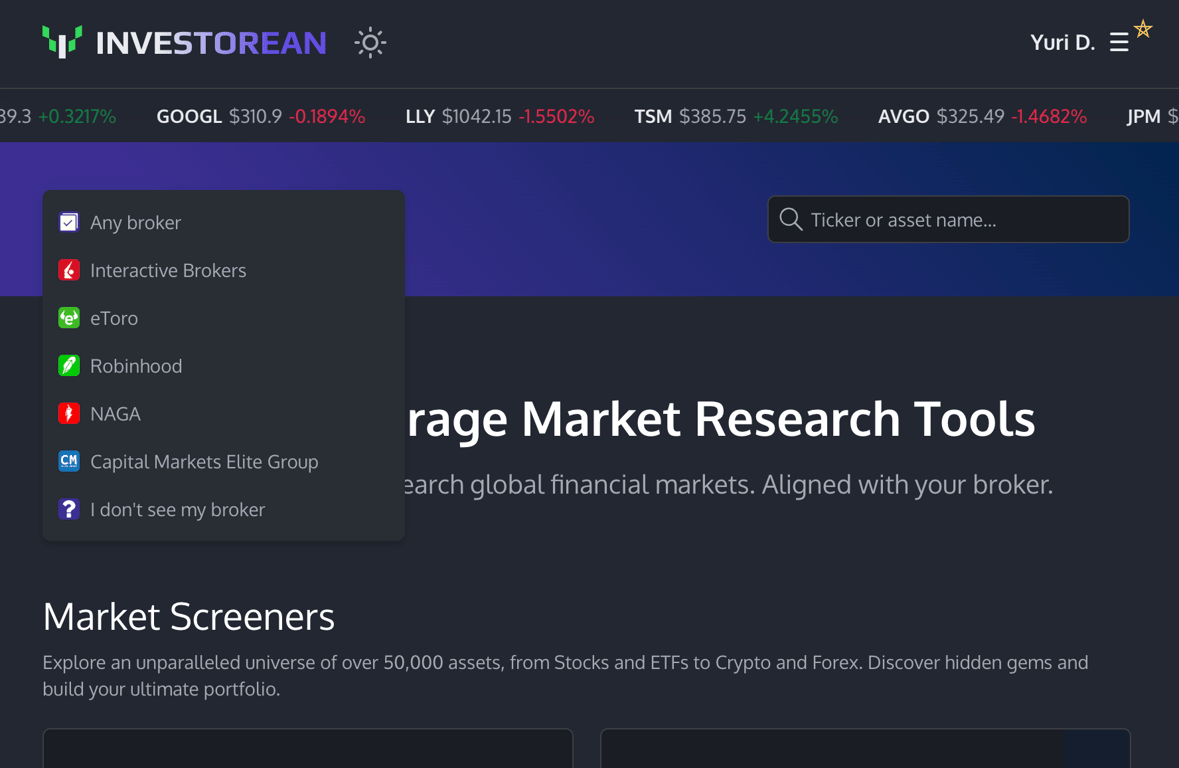
Task: Click the AVGO change -1.4682%
Action: click(x=1049, y=117)
